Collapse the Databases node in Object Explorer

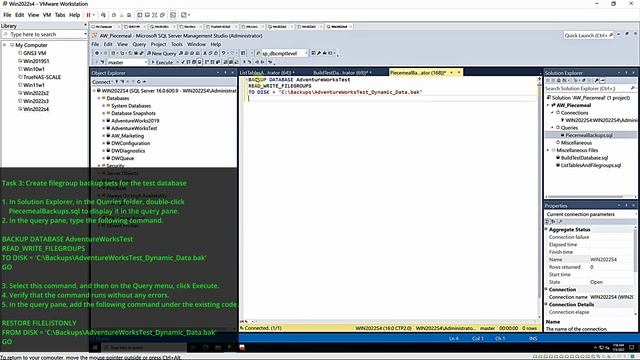pyautogui.click(x=99, y=98)
